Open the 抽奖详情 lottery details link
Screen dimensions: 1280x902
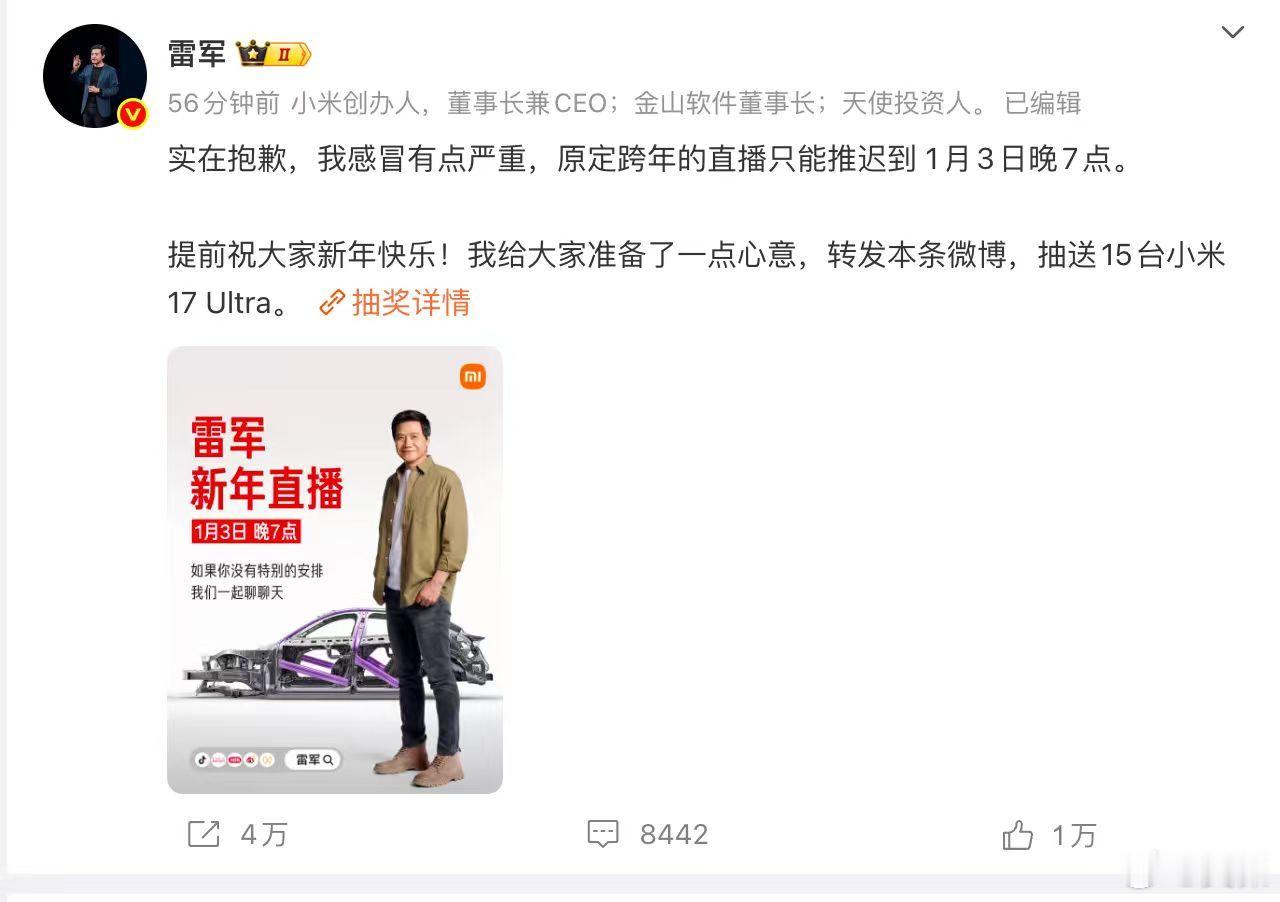click(x=411, y=302)
